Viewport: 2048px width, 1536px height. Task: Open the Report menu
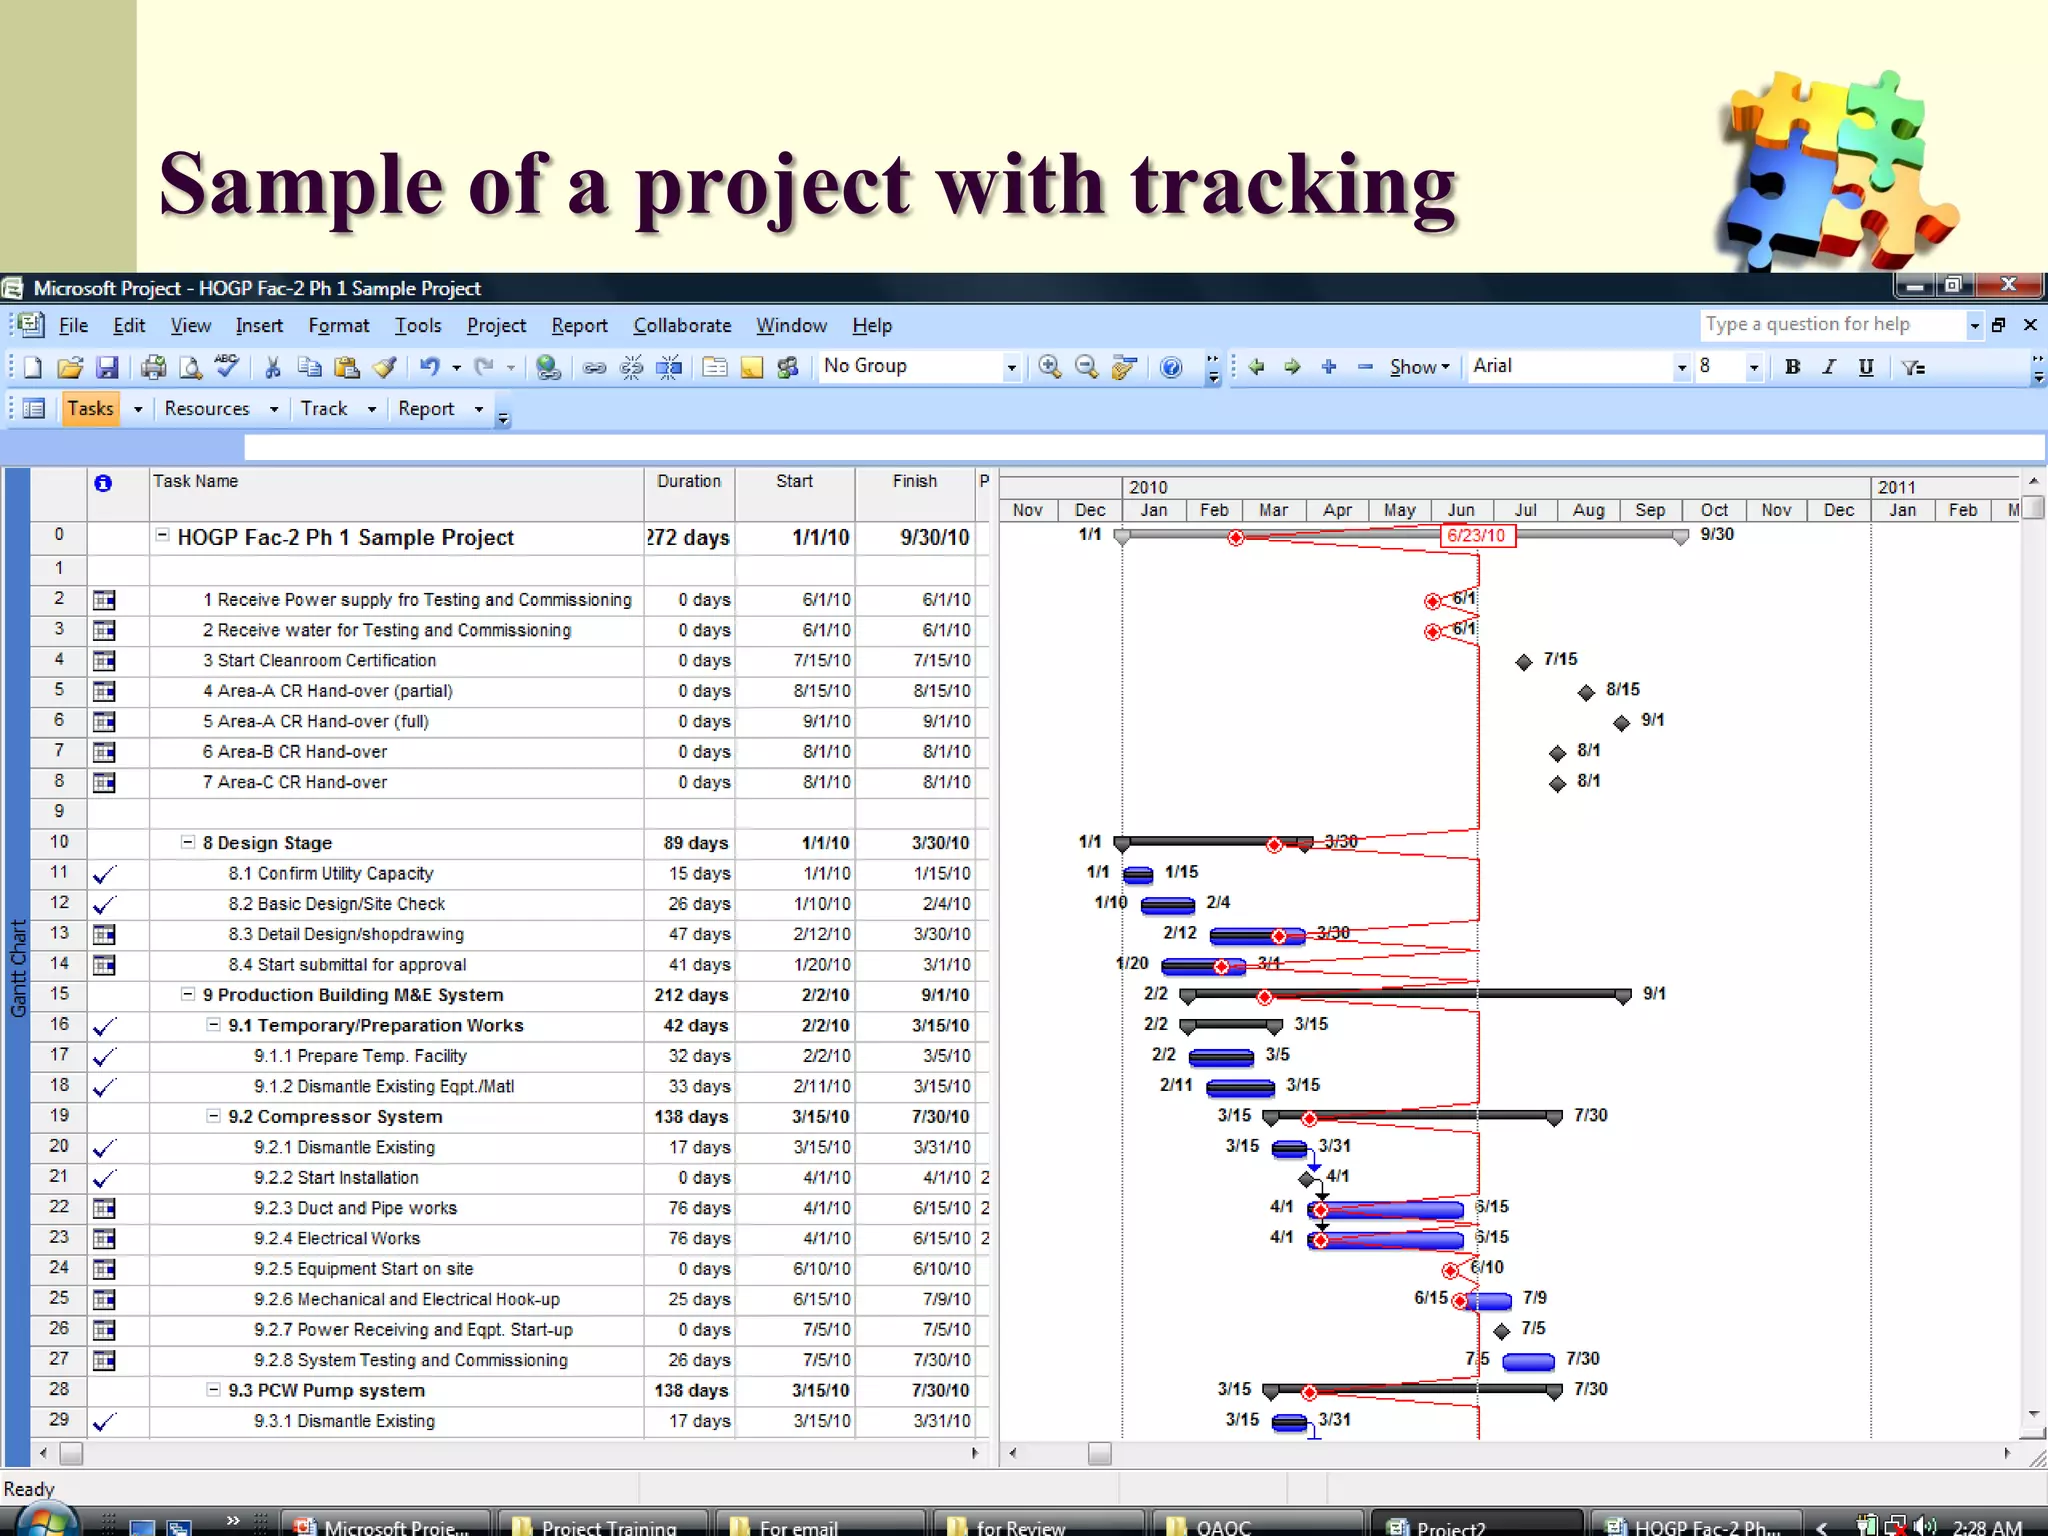pyautogui.click(x=579, y=326)
